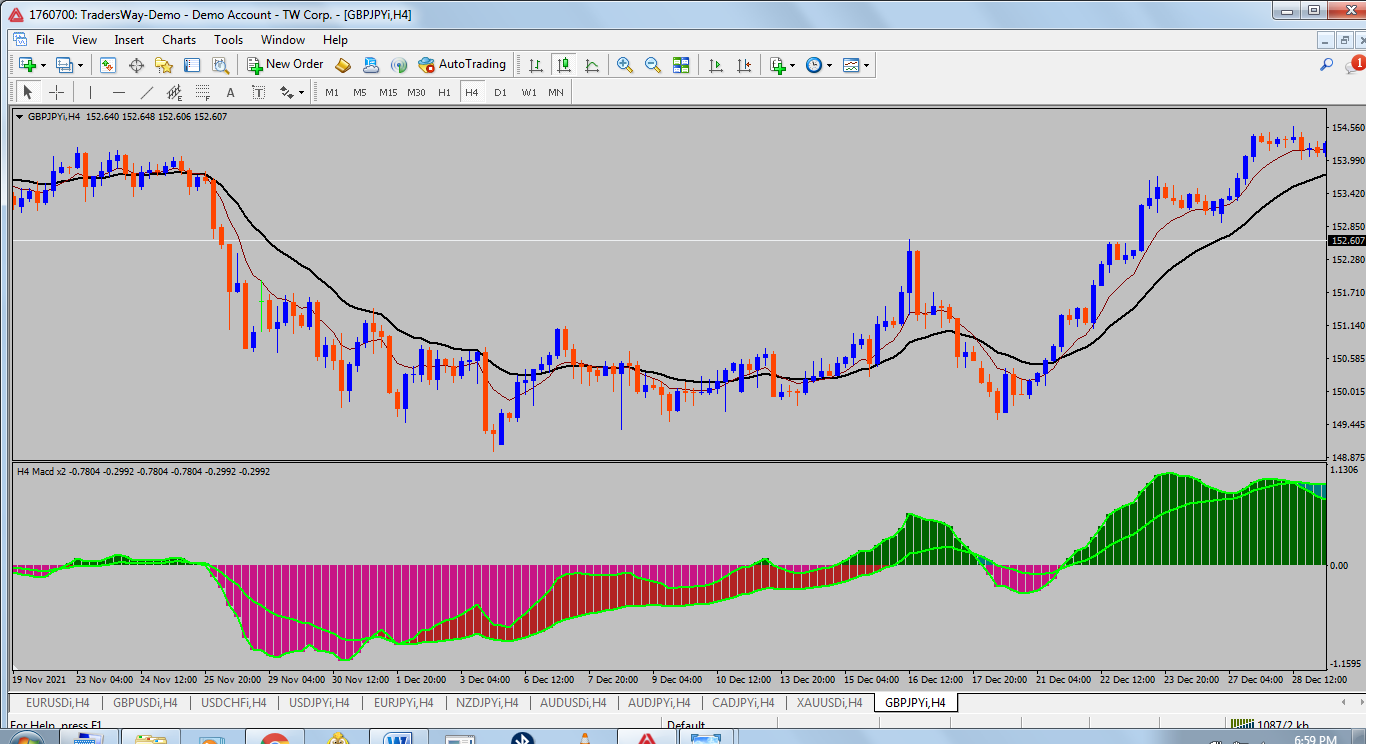
Task: Open the Periodicity clock dropdown
Action: [819, 65]
